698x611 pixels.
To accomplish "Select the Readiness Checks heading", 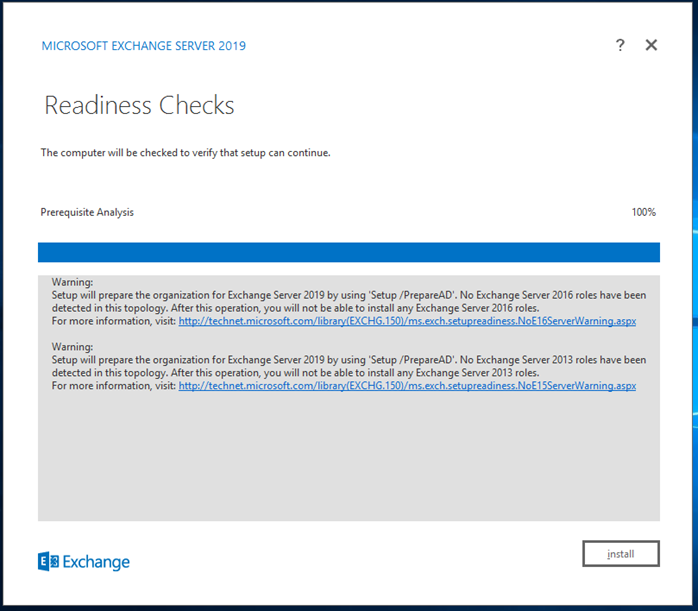I will click(139, 105).
